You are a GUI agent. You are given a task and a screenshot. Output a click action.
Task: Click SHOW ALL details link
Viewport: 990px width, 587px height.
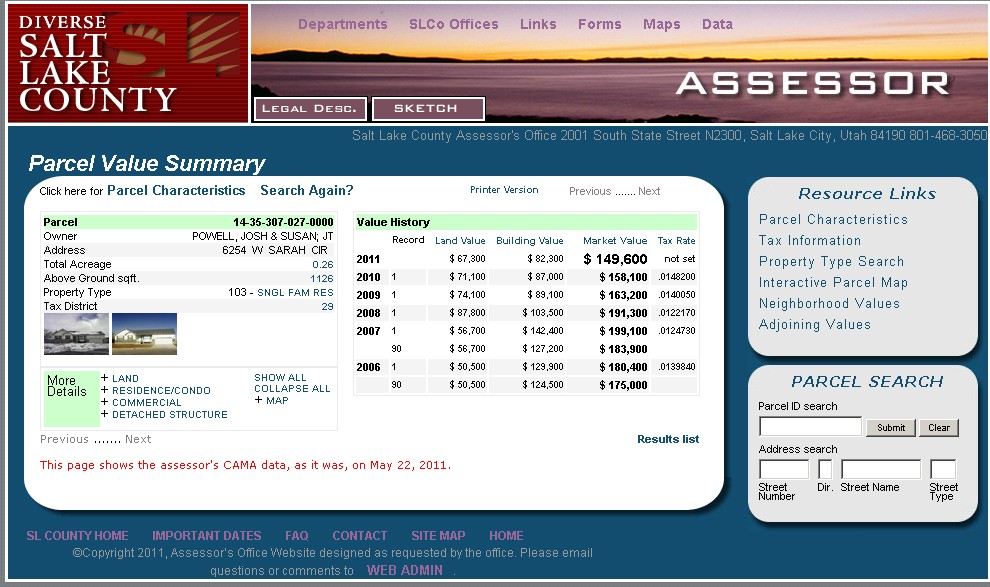(x=280, y=378)
